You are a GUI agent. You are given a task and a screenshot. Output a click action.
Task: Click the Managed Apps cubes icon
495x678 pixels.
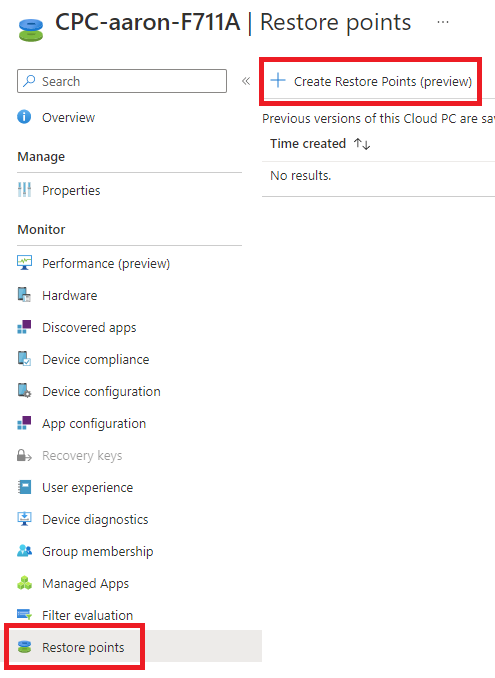click(24, 583)
